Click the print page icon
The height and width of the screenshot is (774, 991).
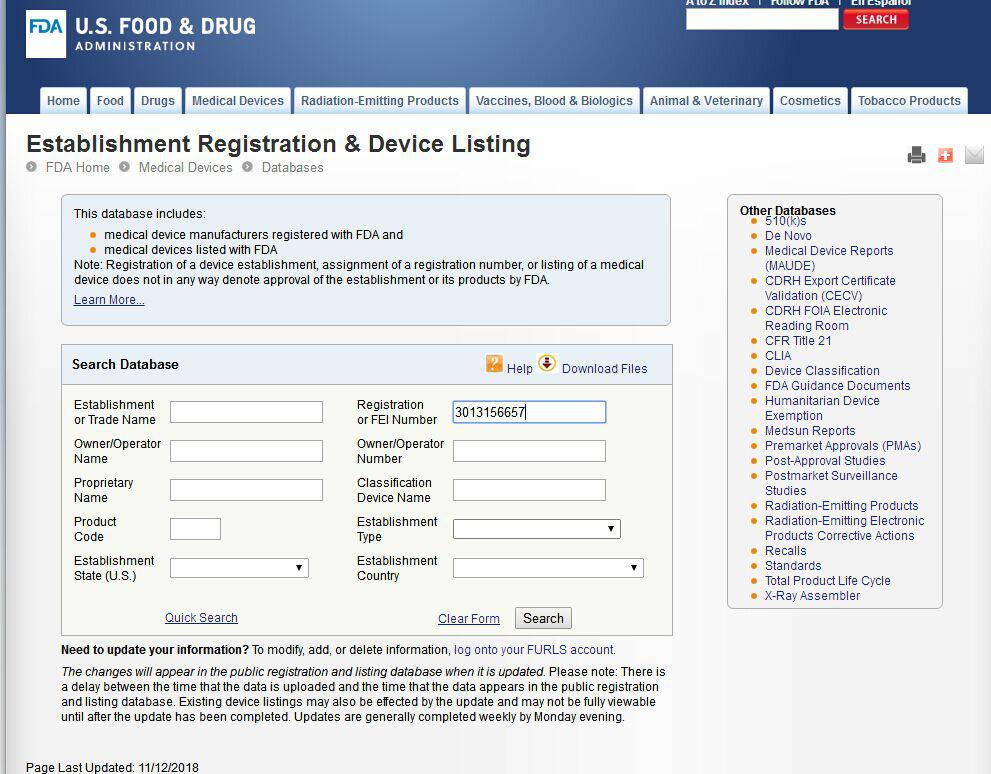pyautogui.click(x=916, y=155)
